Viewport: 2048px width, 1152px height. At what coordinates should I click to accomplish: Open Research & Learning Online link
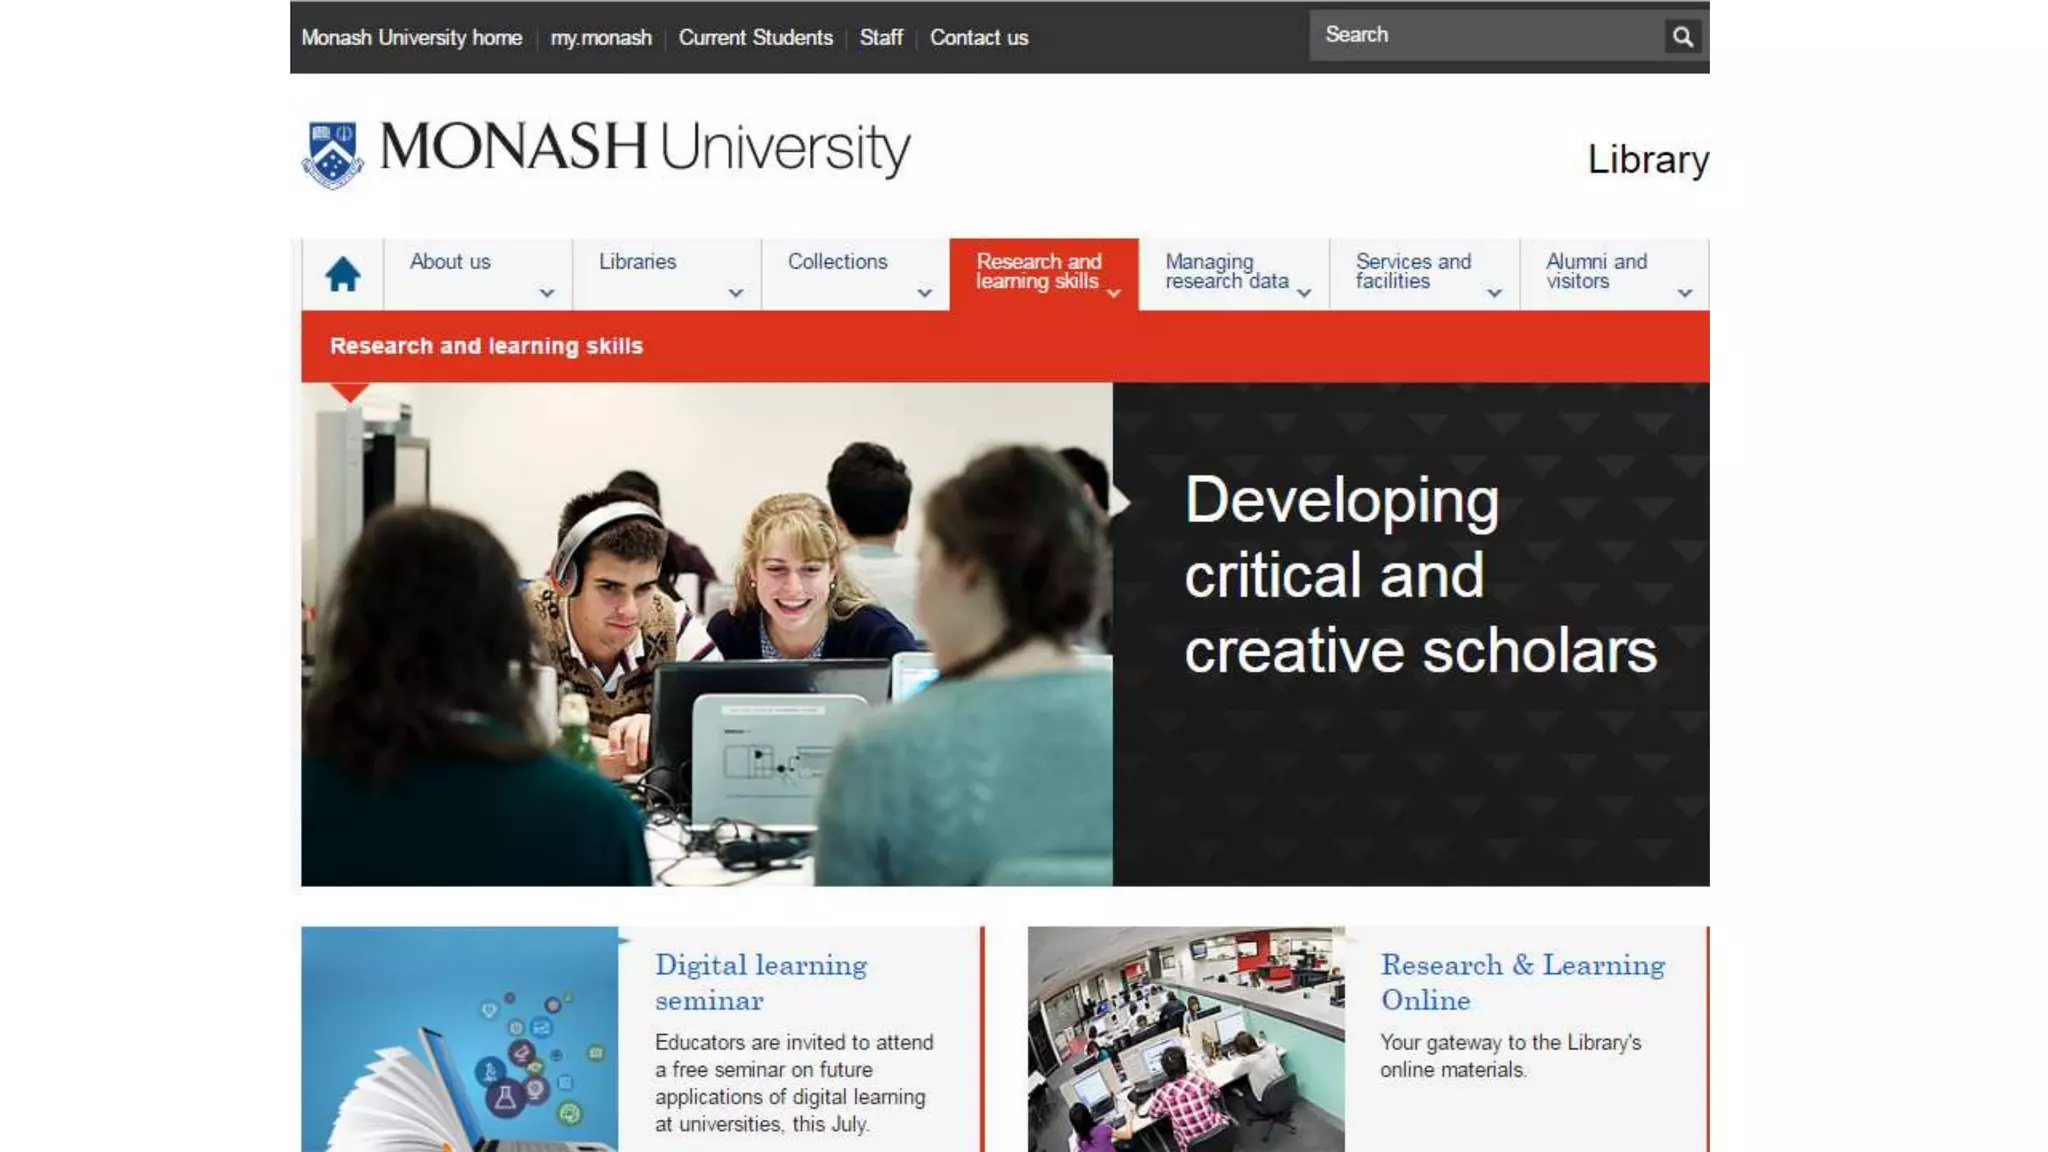(x=1522, y=982)
